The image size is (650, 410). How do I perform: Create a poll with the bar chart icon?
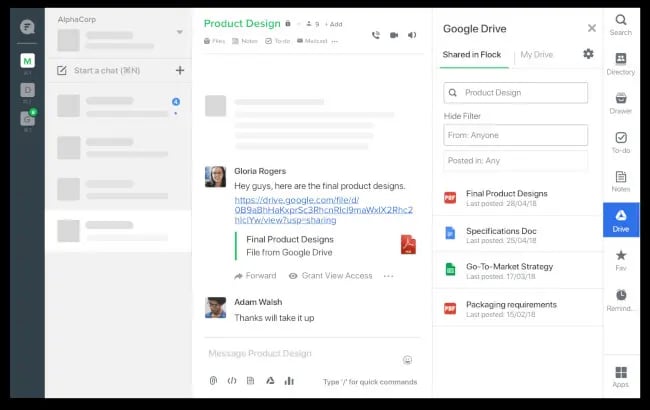pyautogui.click(x=289, y=380)
